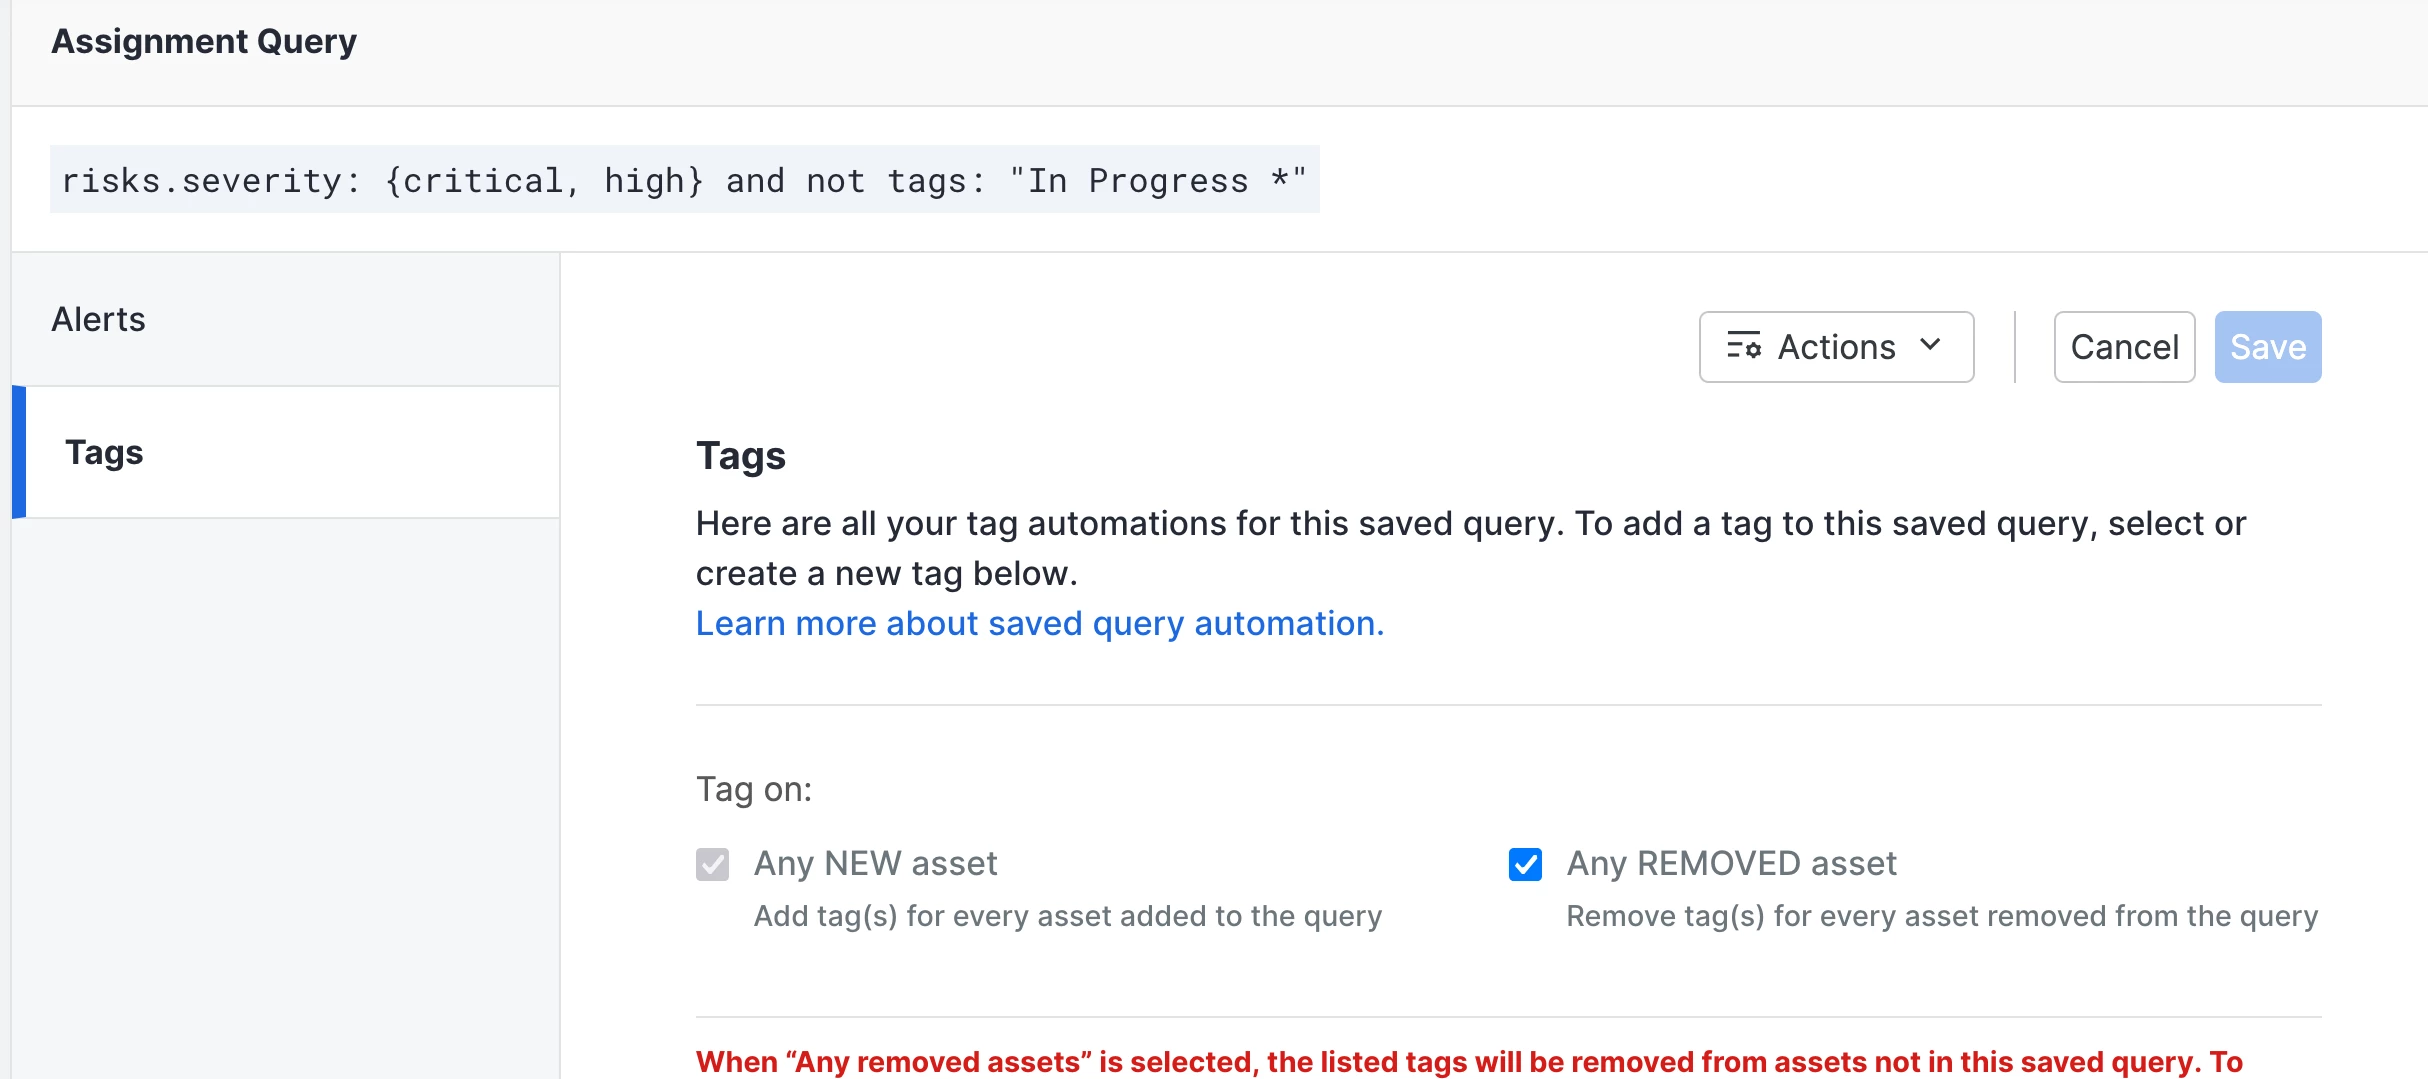Screen dimensions: 2428x1079
Task: Open the Actions dropdown menu
Action: (1836, 346)
